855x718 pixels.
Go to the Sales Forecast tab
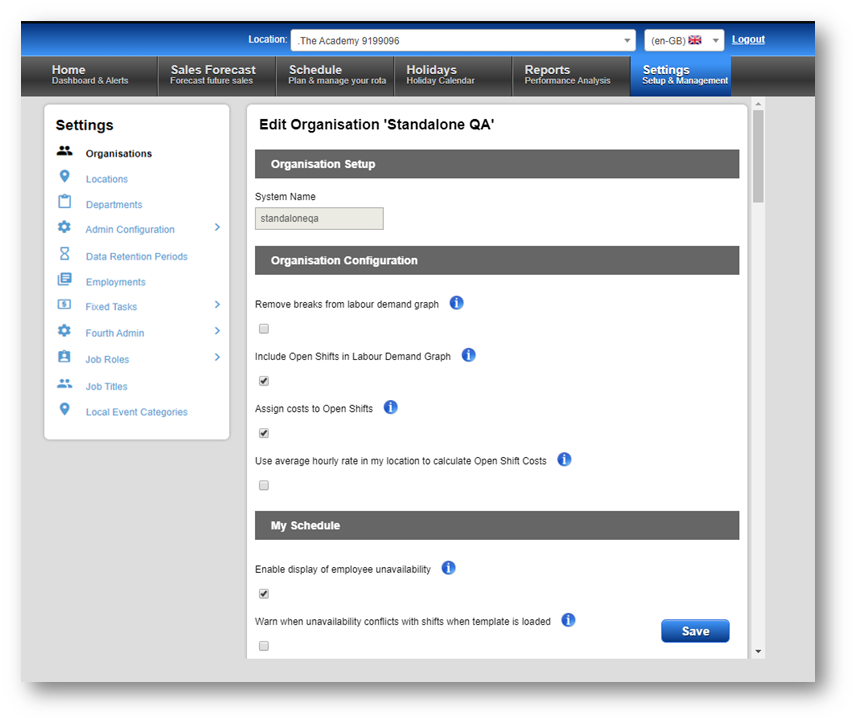pos(213,75)
